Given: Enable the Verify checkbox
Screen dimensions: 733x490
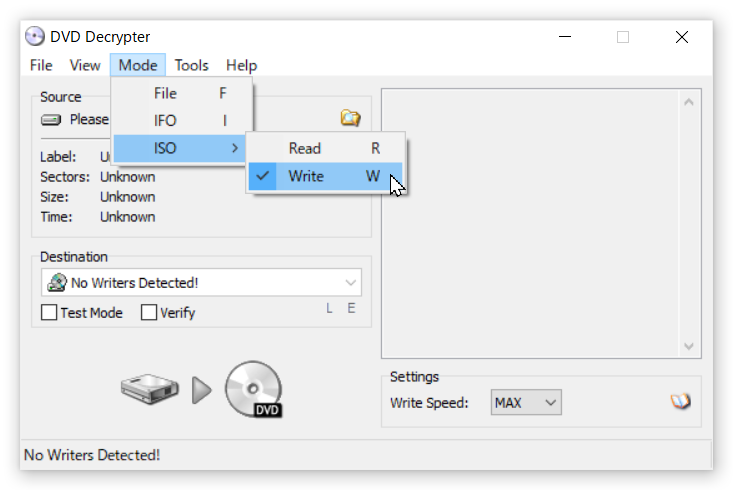Looking at the screenshot, I should [x=149, y=312].
